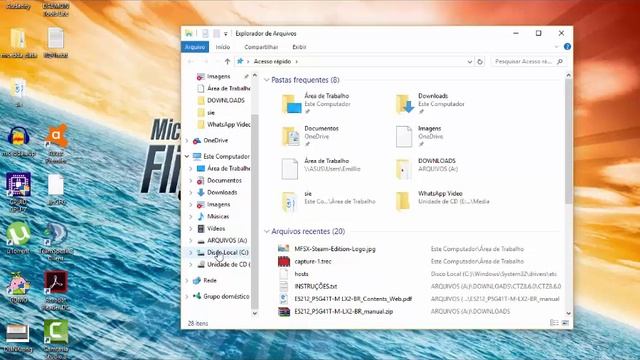The height and width of the screenshot is (360, 640).
Task: Open the Documentos OneDrive folder icon
Action: [291, 136]
